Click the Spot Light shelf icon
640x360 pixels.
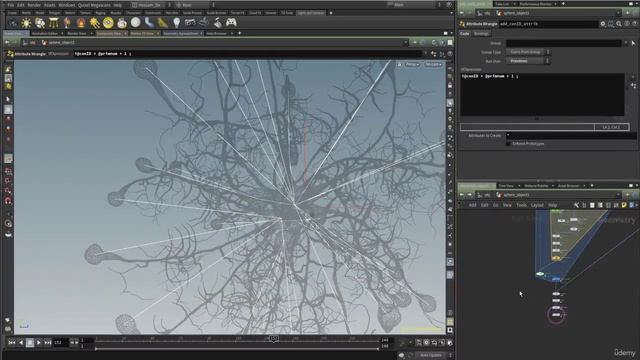40,23
